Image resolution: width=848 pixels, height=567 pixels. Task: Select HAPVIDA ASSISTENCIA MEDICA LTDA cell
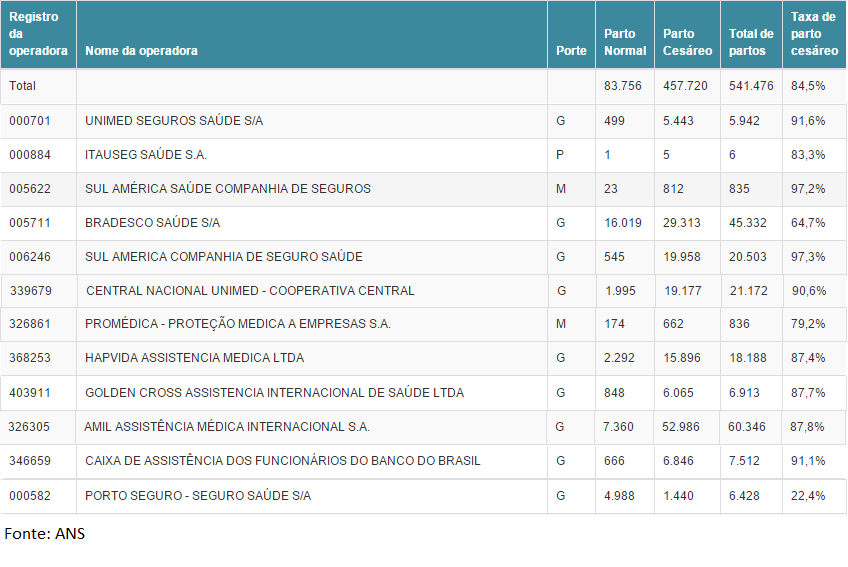[194, 358]
